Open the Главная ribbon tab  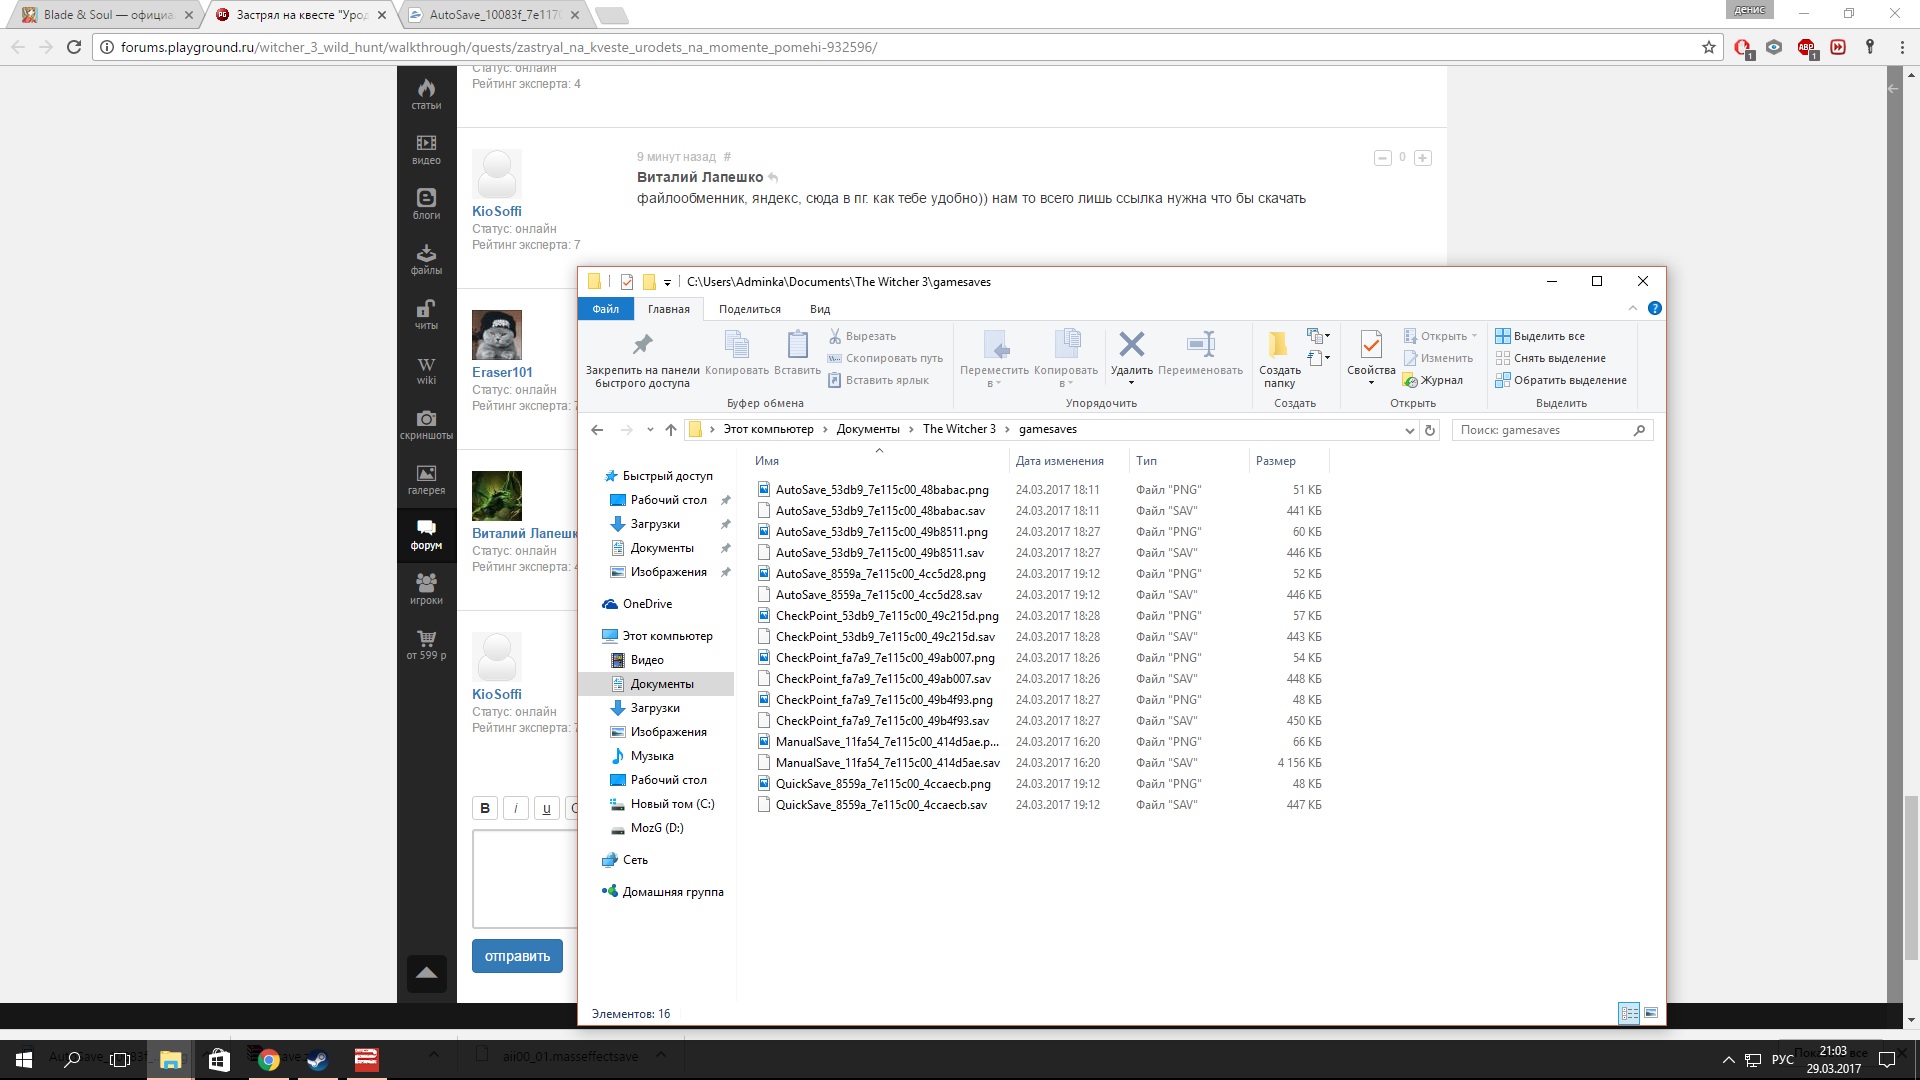(668, 309)
